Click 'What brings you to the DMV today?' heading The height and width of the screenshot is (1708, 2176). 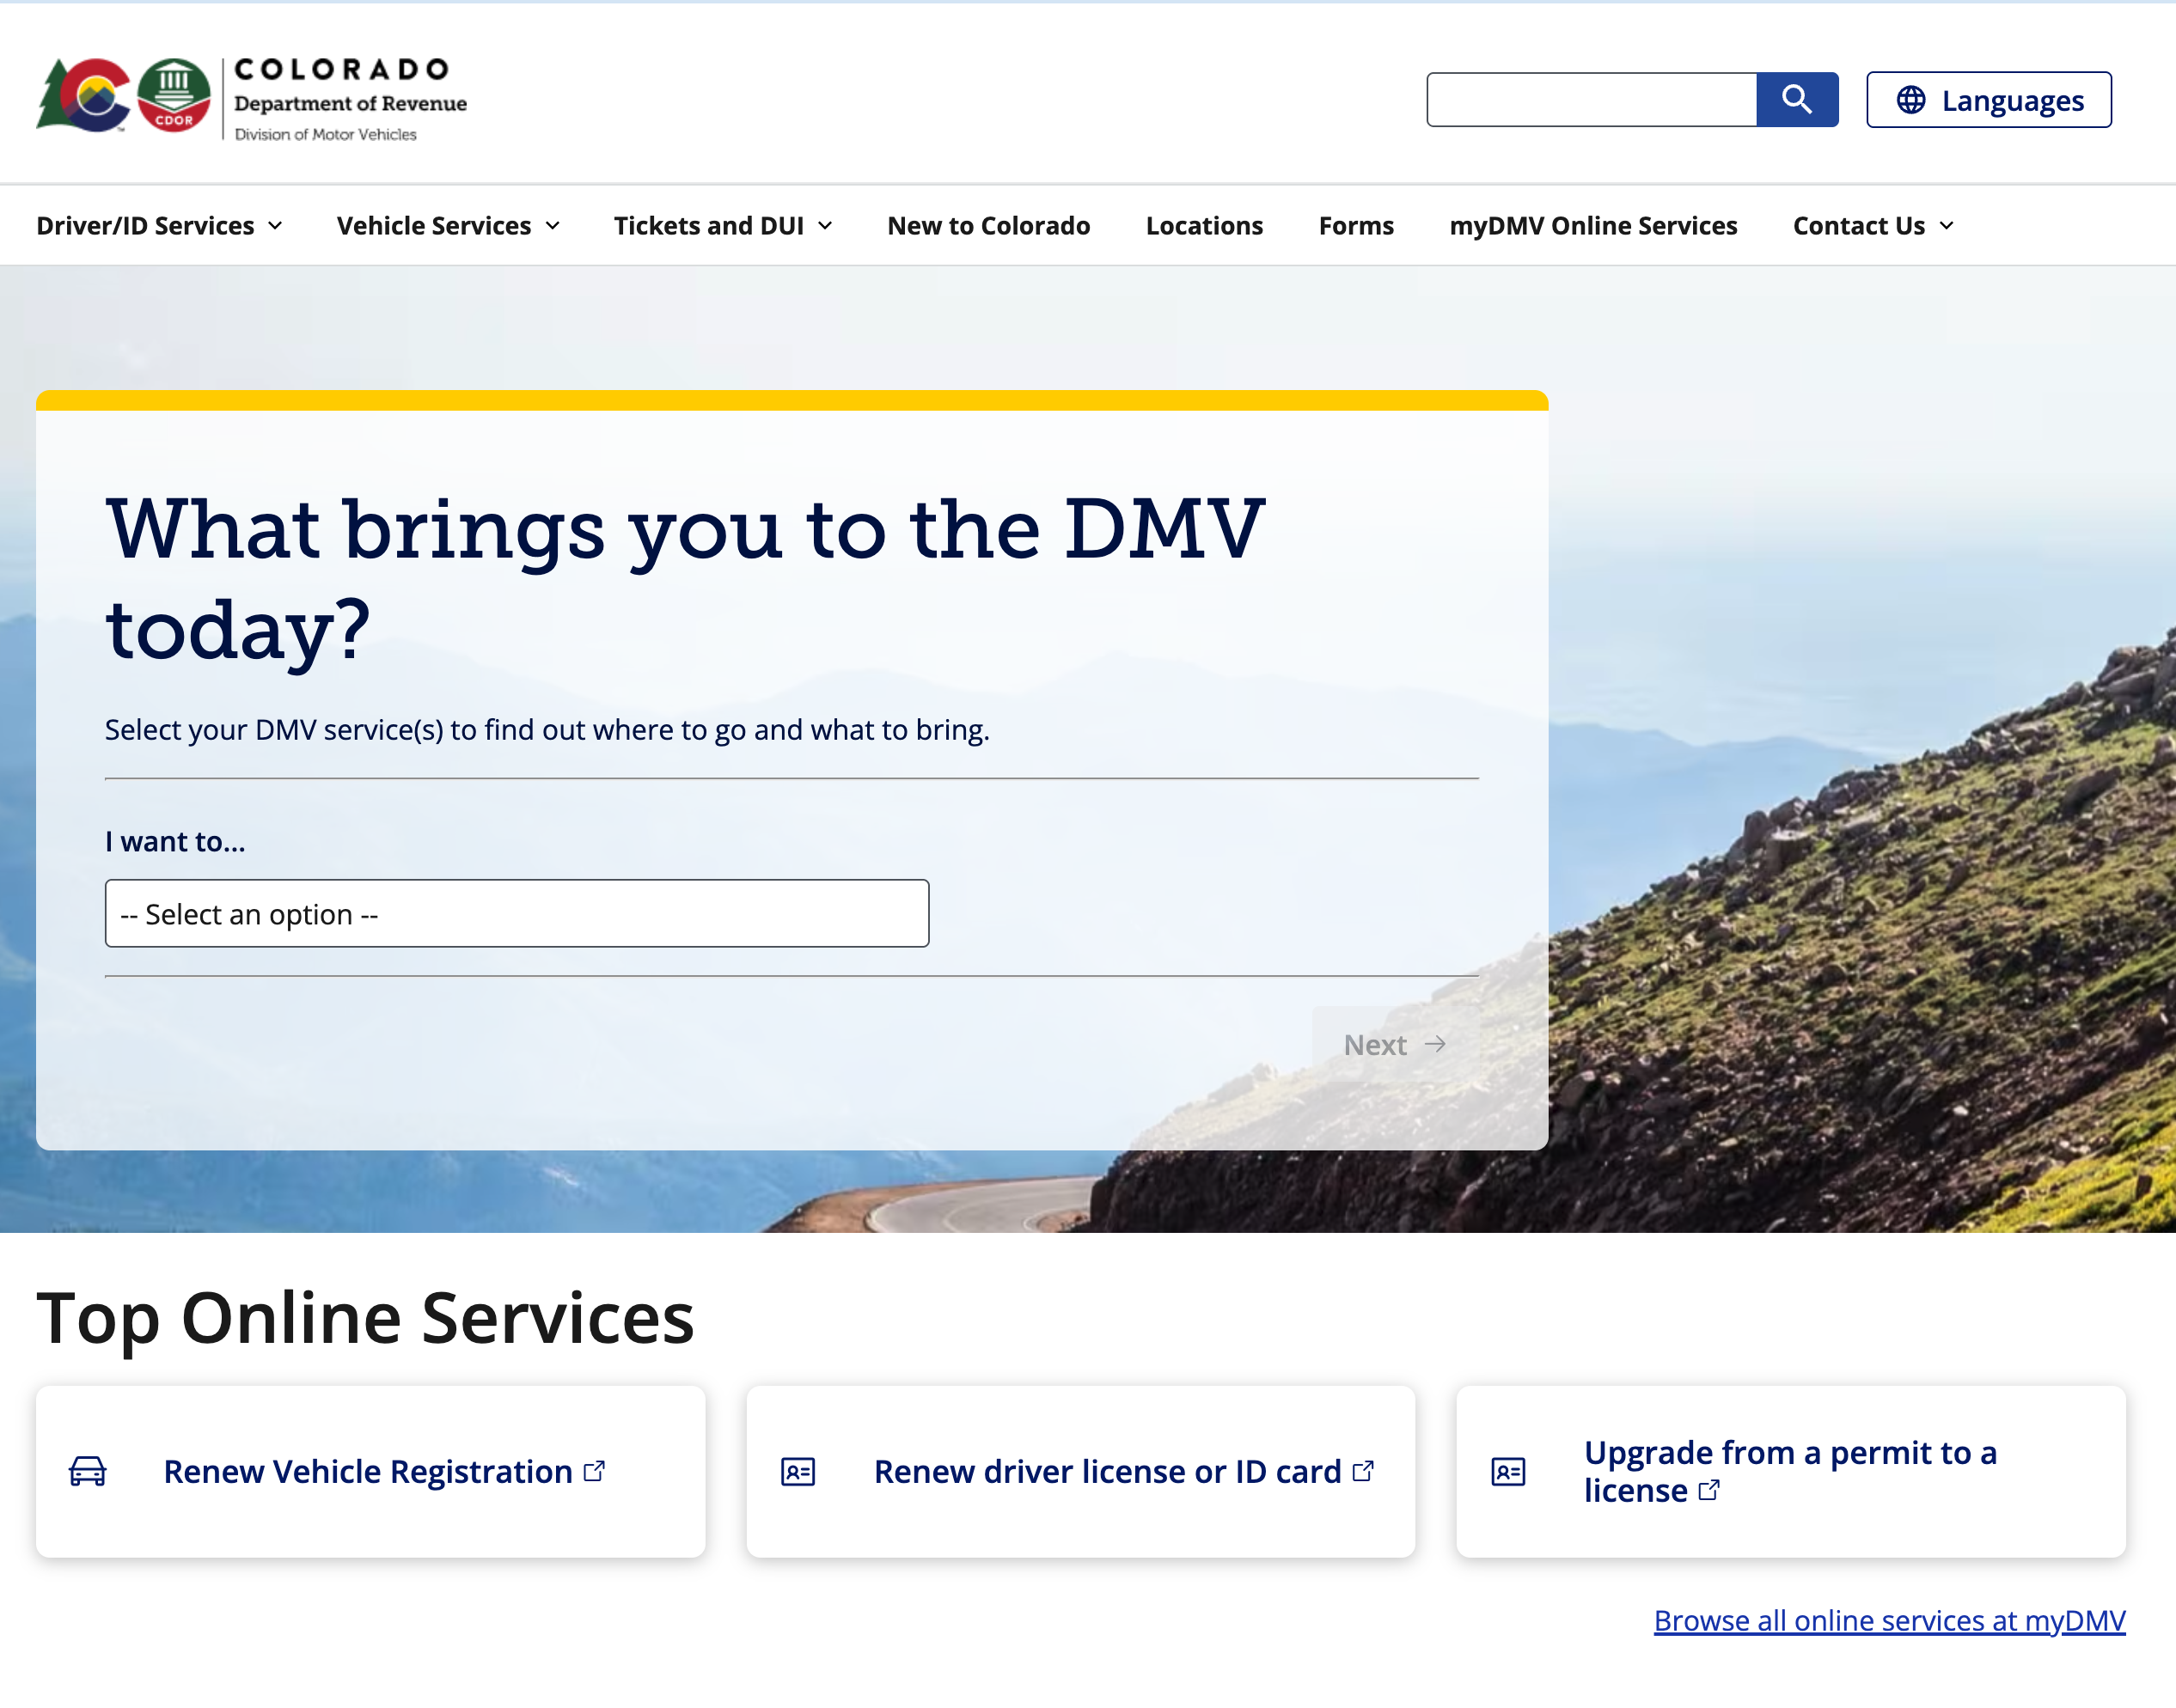[685, 578]
